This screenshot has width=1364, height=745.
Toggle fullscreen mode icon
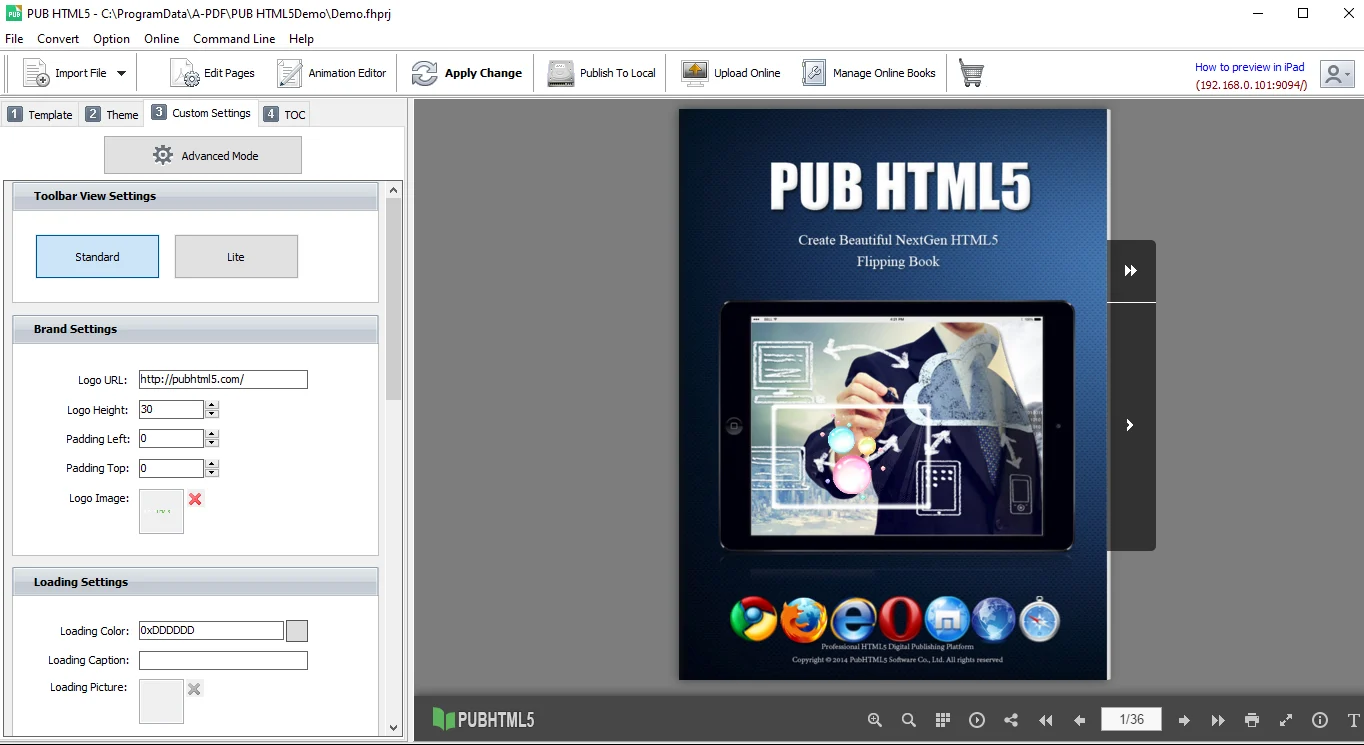pyautogui.click(x=1286, y=720)
